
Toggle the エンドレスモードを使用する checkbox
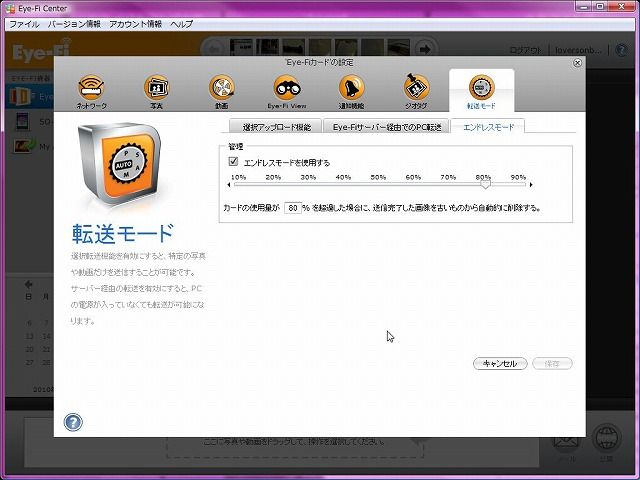click(x=233, y=161)
